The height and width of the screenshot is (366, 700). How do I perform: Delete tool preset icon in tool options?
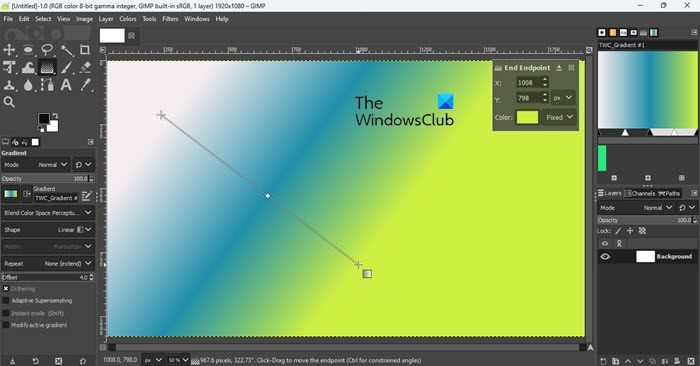(x=58, y=361)
